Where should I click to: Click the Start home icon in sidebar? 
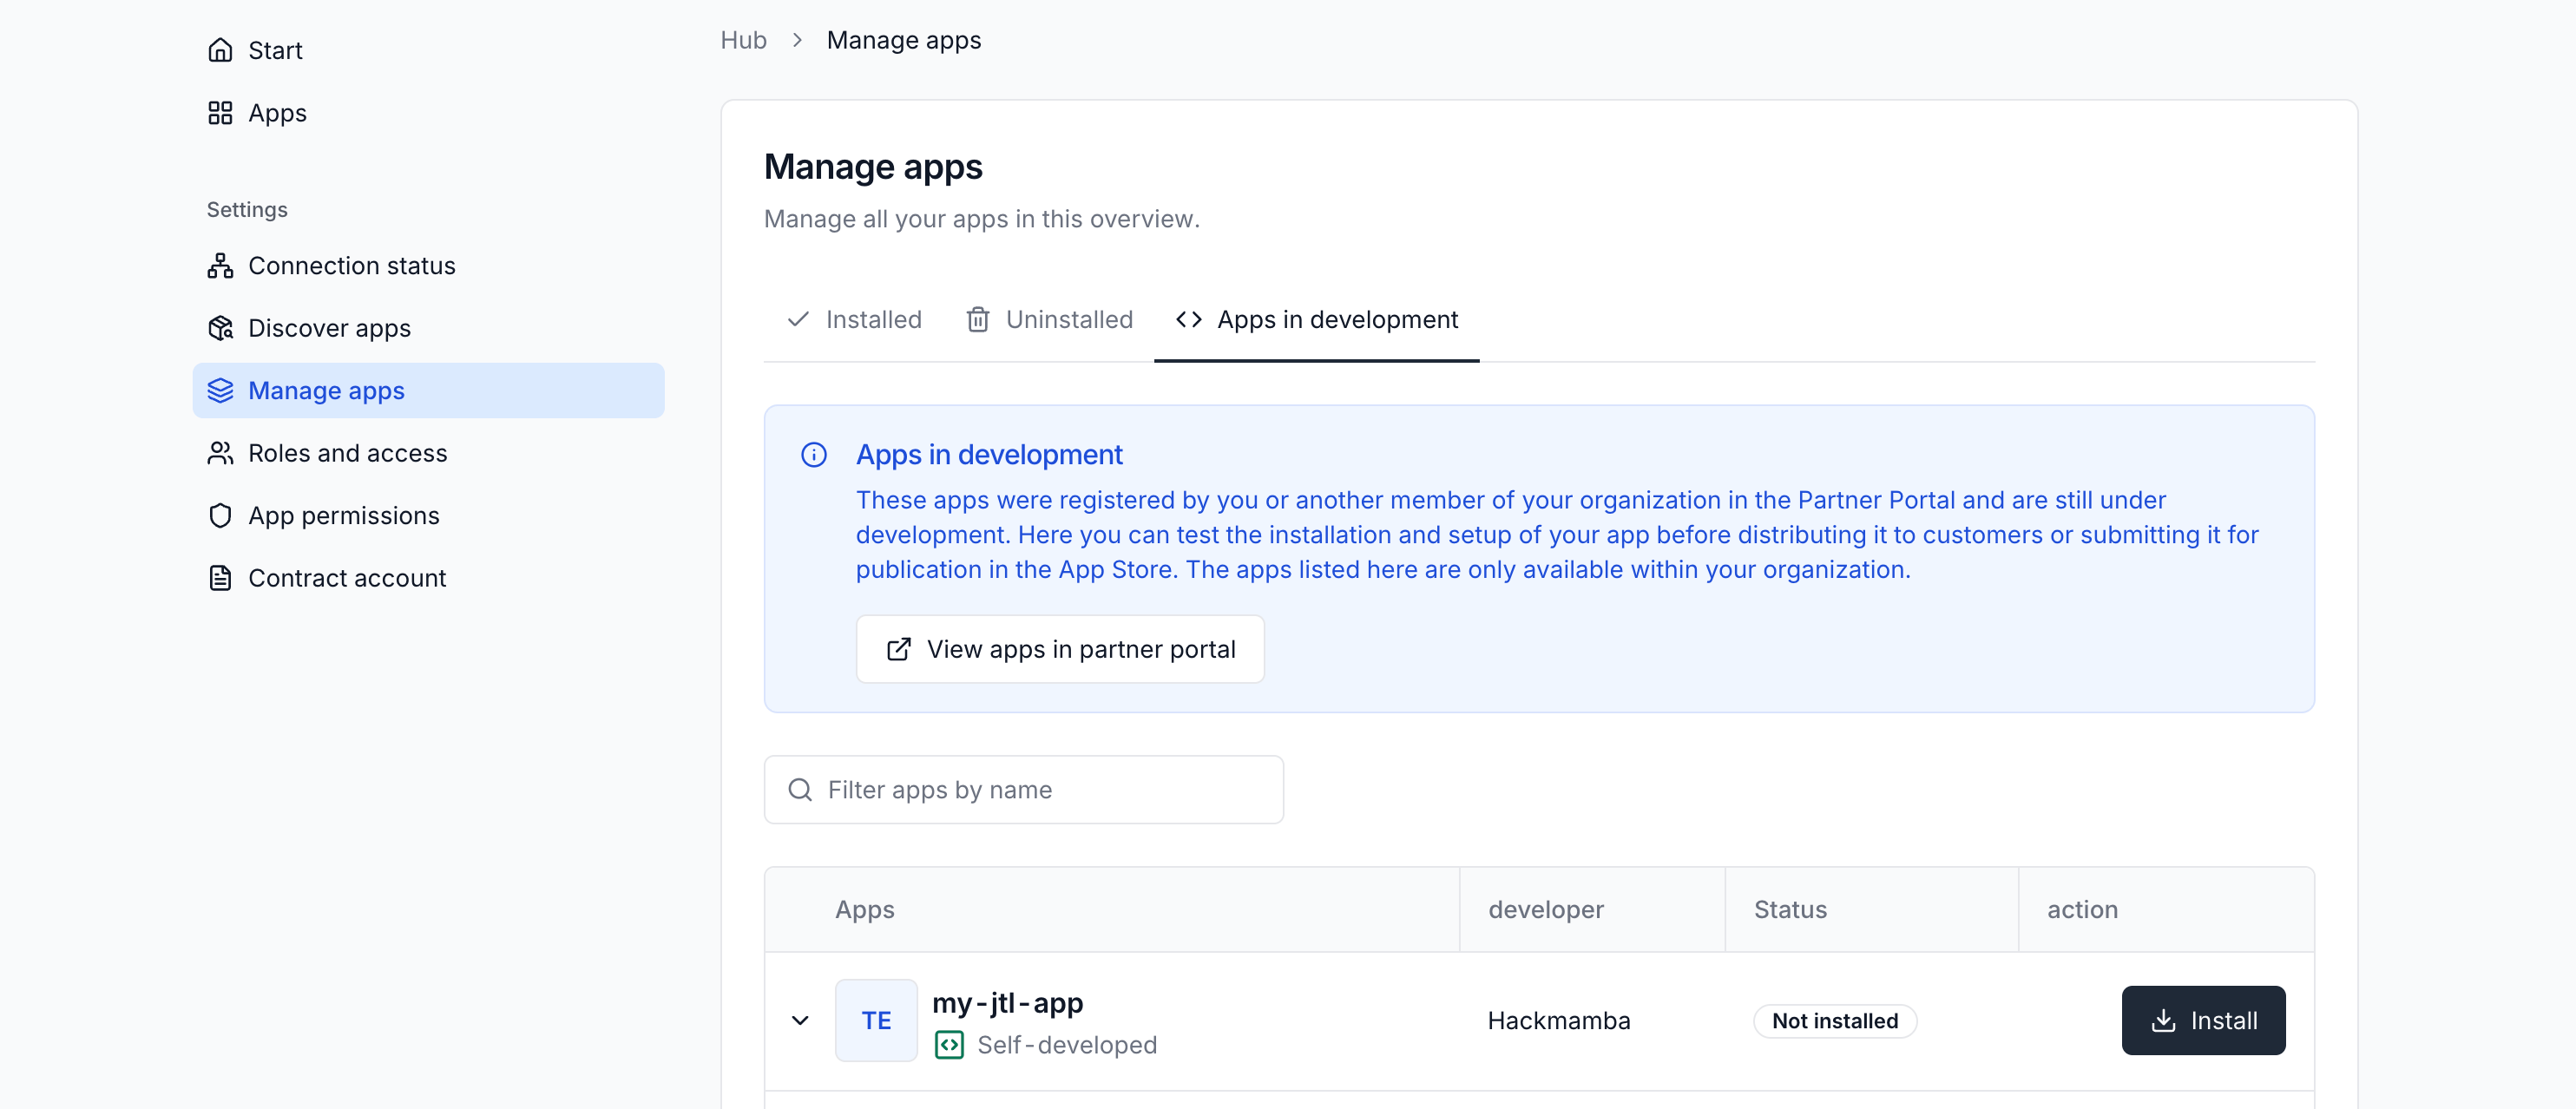[220, 50]
